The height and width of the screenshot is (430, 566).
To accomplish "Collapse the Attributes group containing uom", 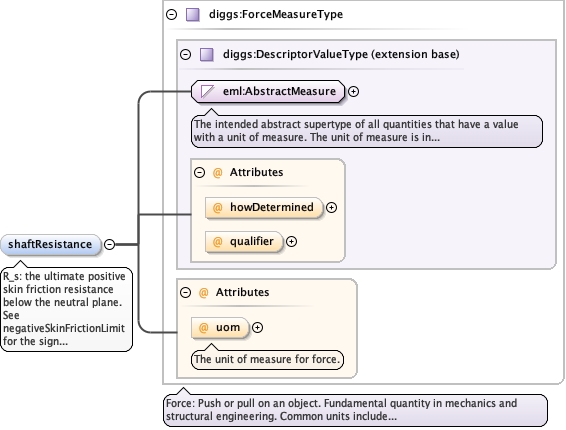I will pos(186,292).
